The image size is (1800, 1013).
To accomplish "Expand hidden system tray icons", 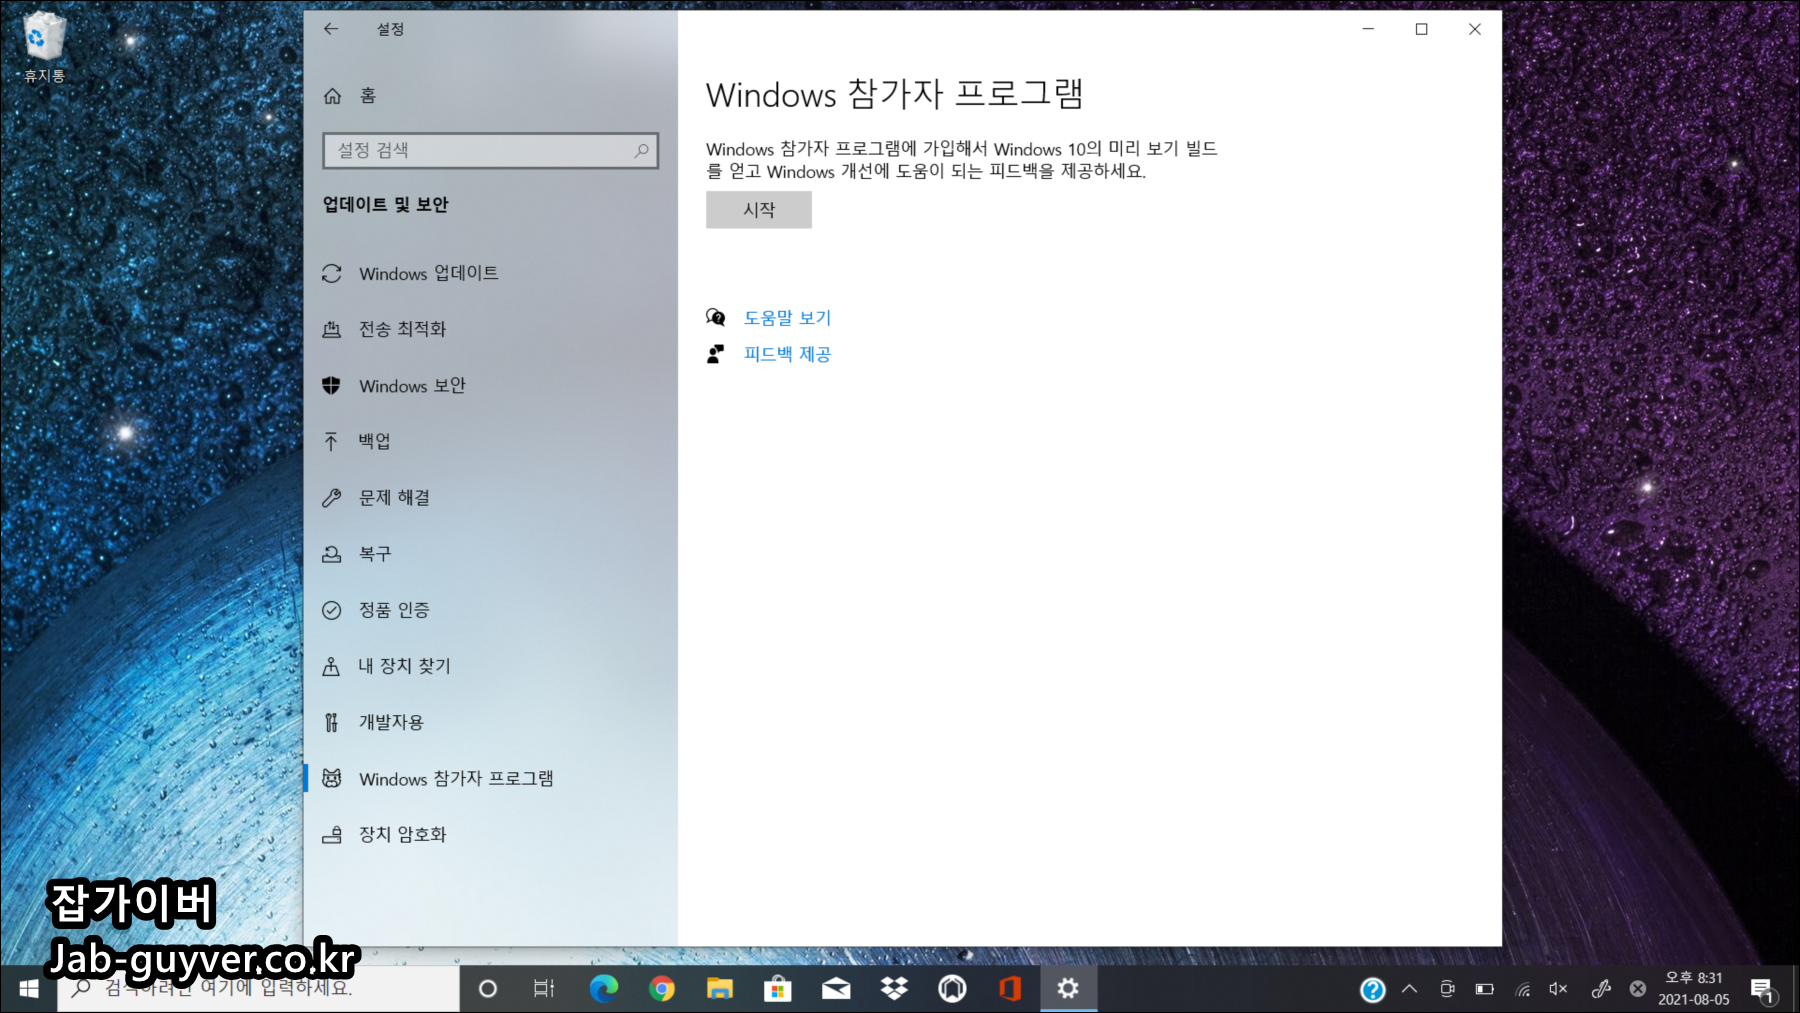I will click(1409, 989).
